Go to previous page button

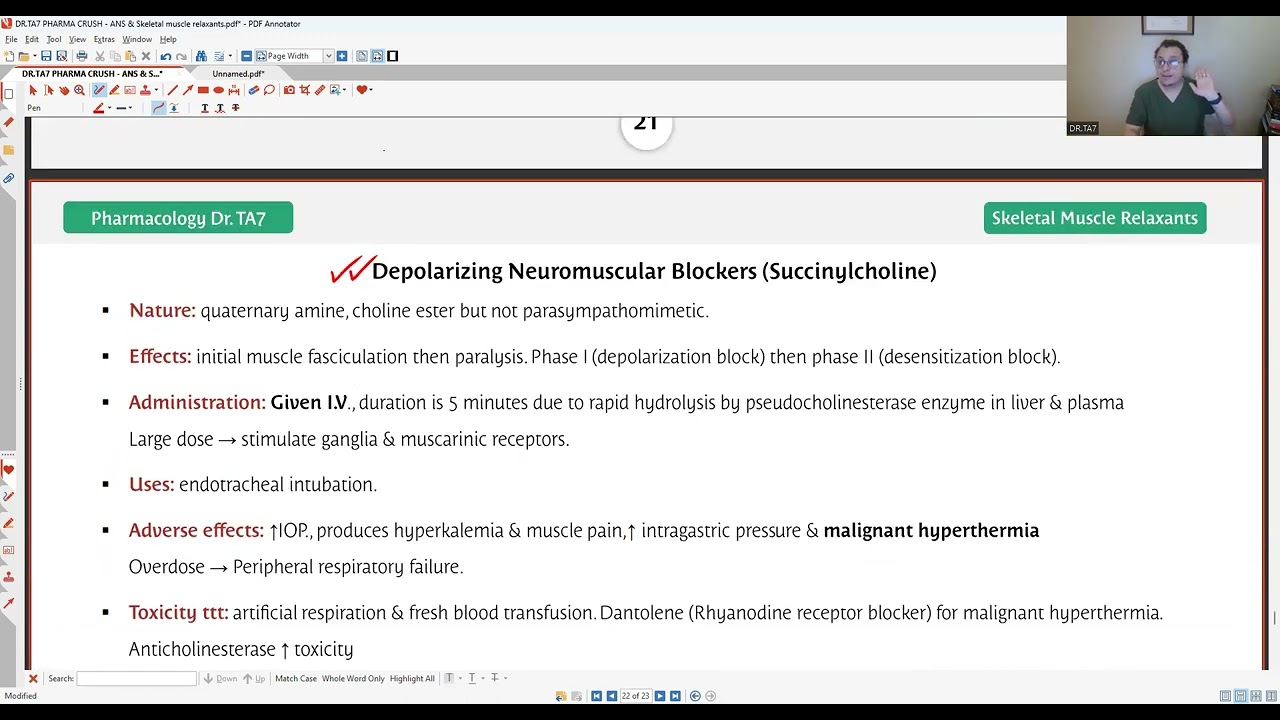pyautogui.click(x=611, y=696)
